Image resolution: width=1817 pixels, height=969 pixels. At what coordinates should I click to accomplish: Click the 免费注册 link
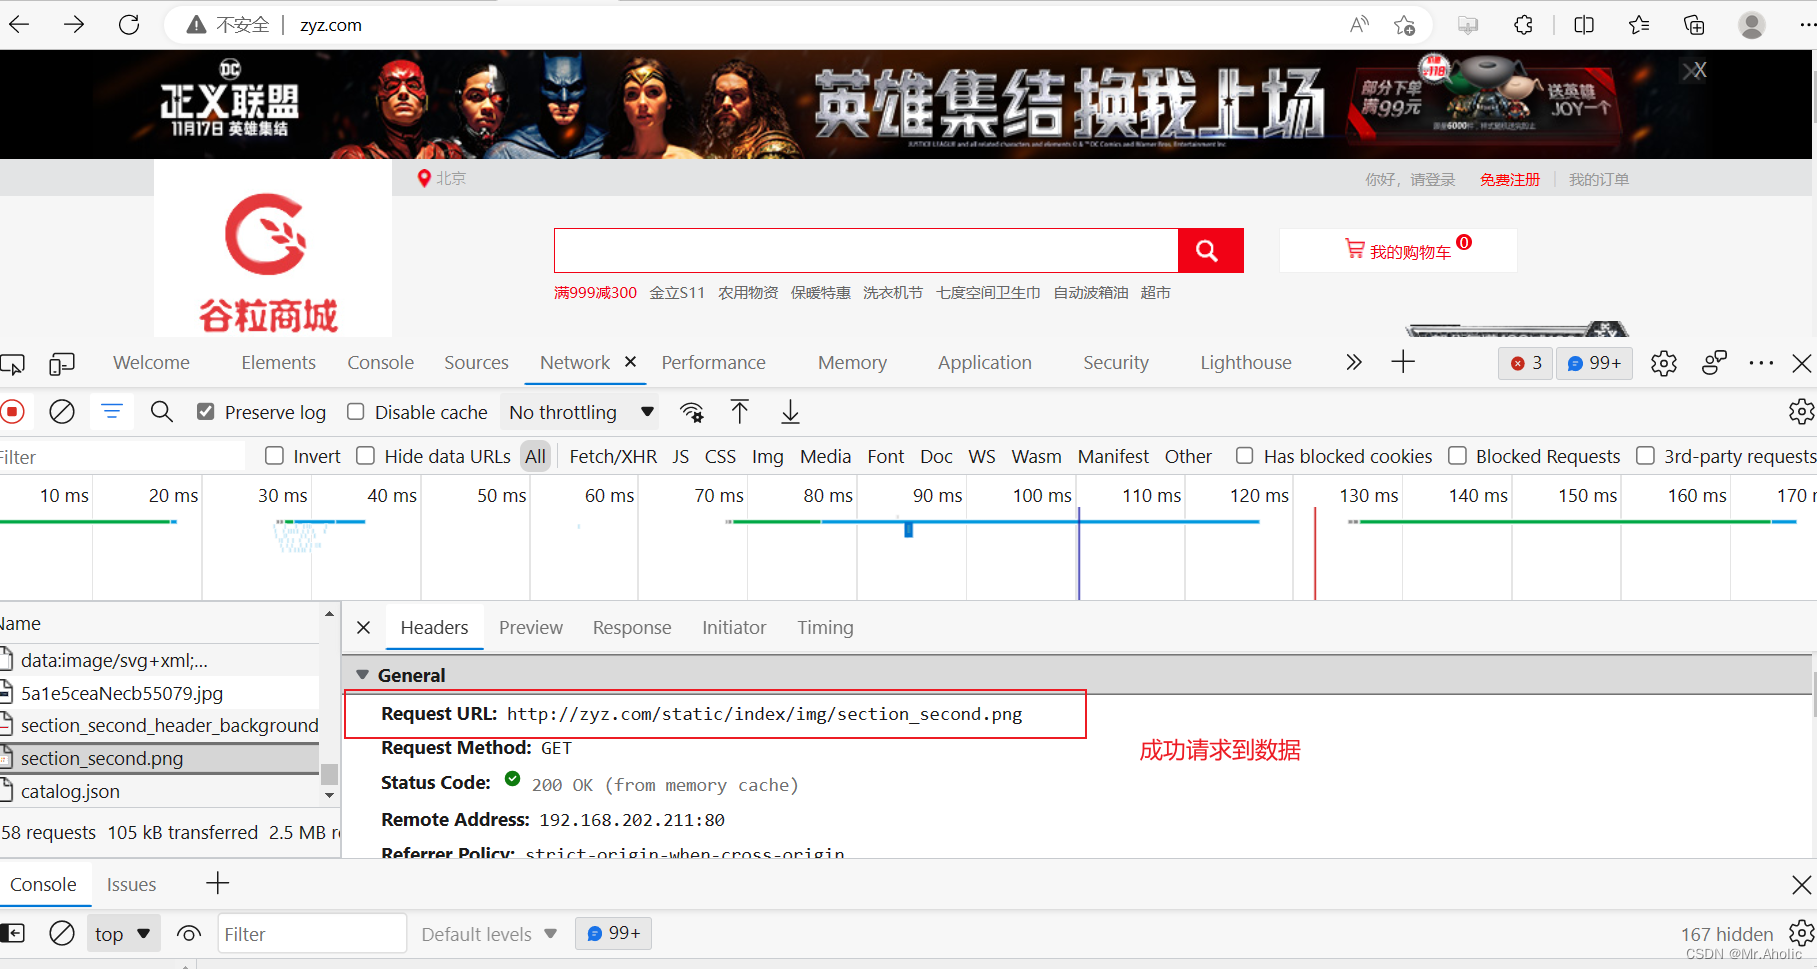tap(1510, 180)
